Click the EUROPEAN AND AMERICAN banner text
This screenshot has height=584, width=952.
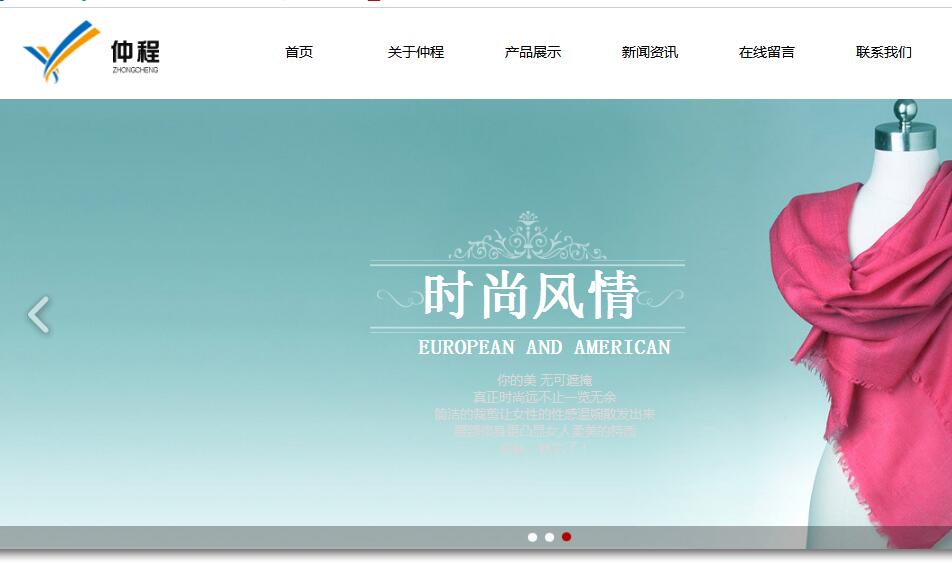pyautogui.click(x=544, y=348)
